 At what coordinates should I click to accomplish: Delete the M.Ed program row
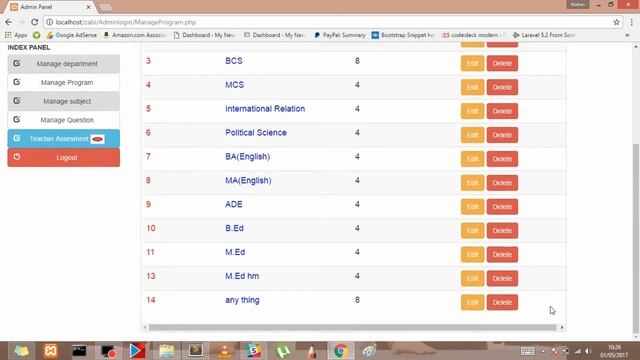point(502,254)
